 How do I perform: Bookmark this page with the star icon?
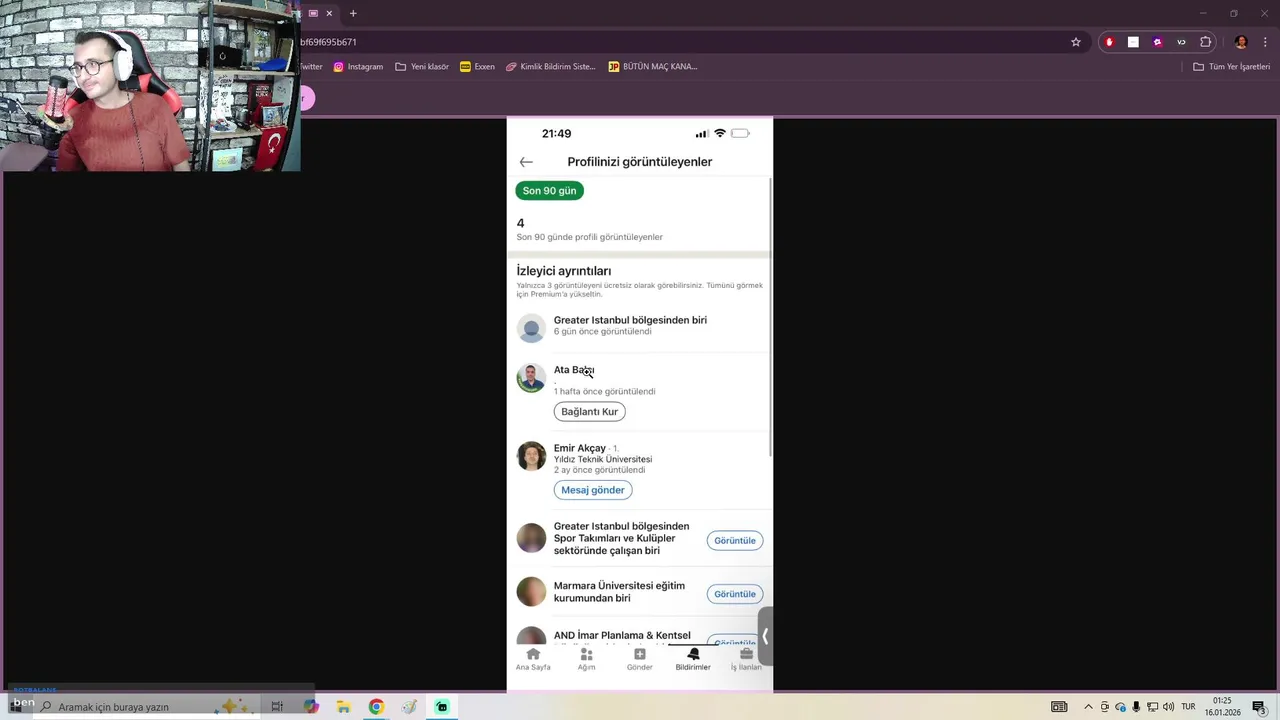(1076, 42)
